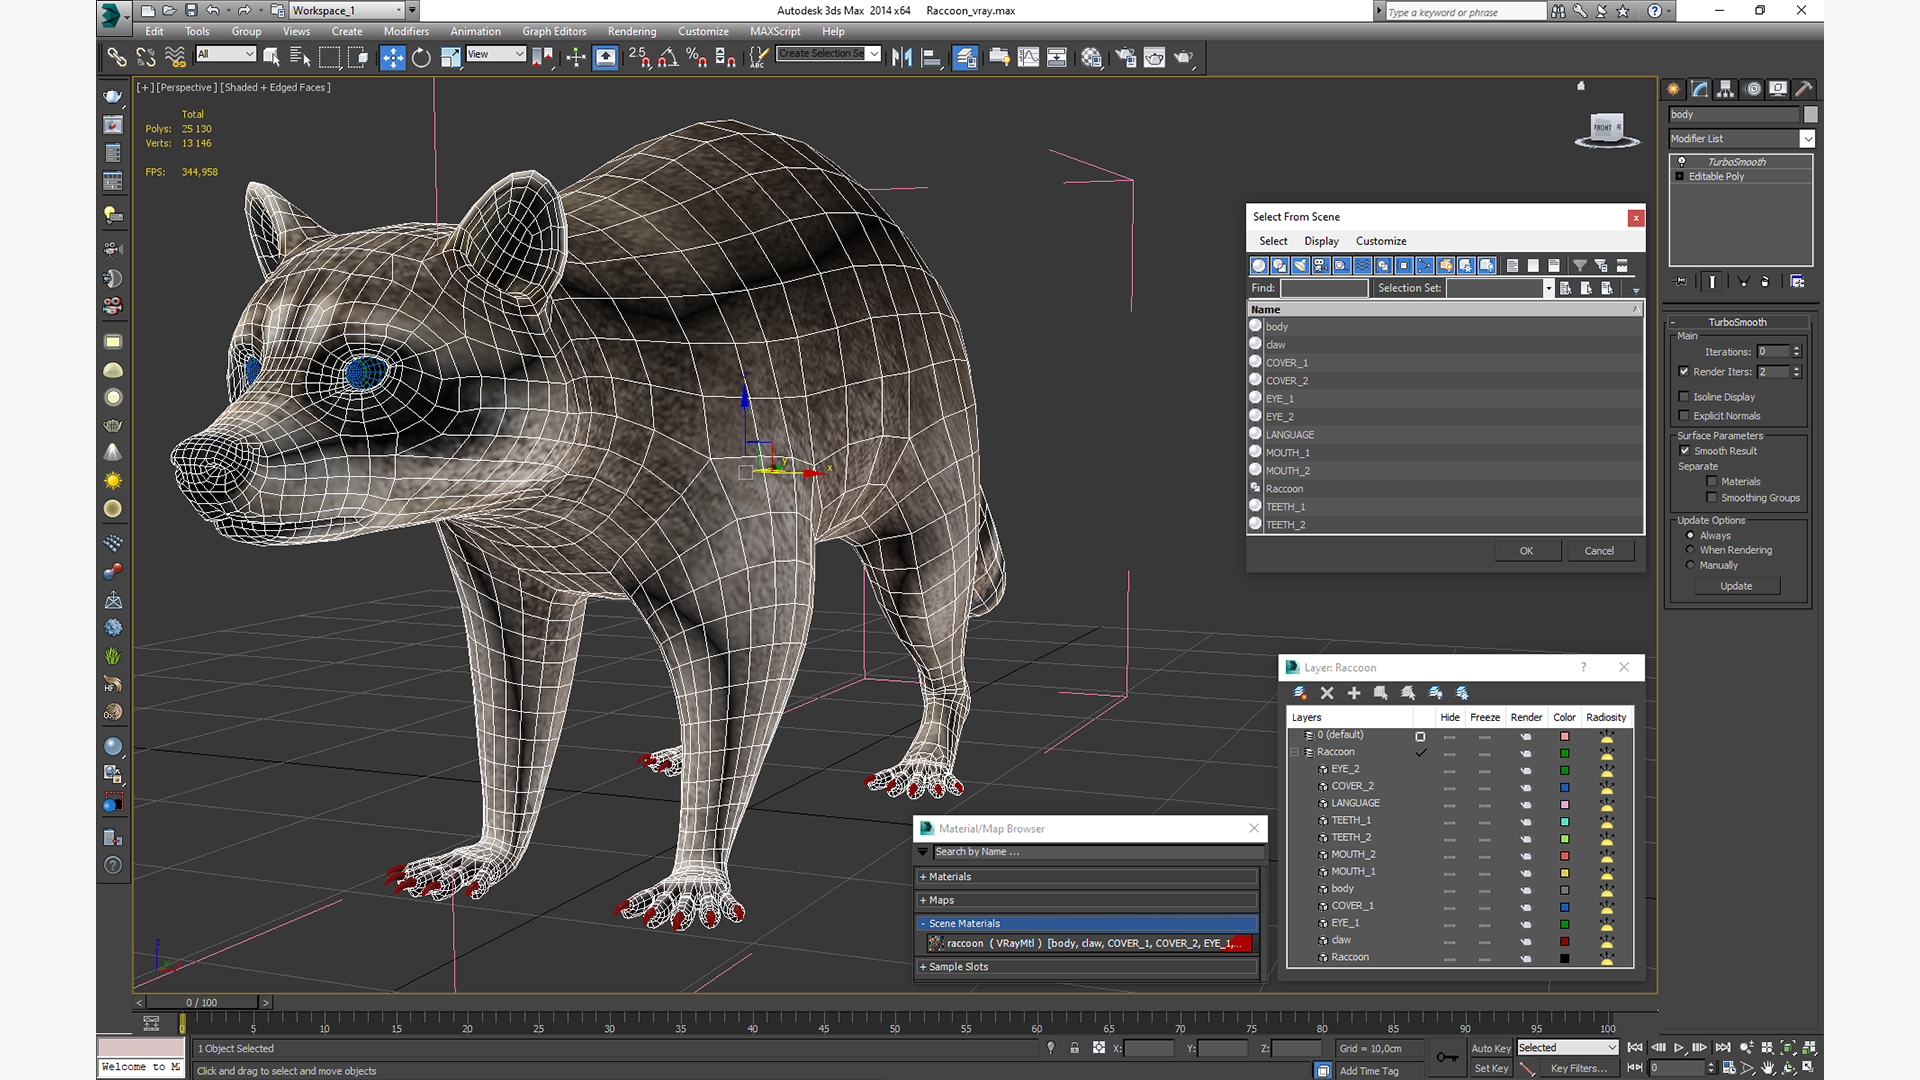
Task: Enable Separate by Materials checkbox
Action: pyautogui.click(x=1712, y=481)
